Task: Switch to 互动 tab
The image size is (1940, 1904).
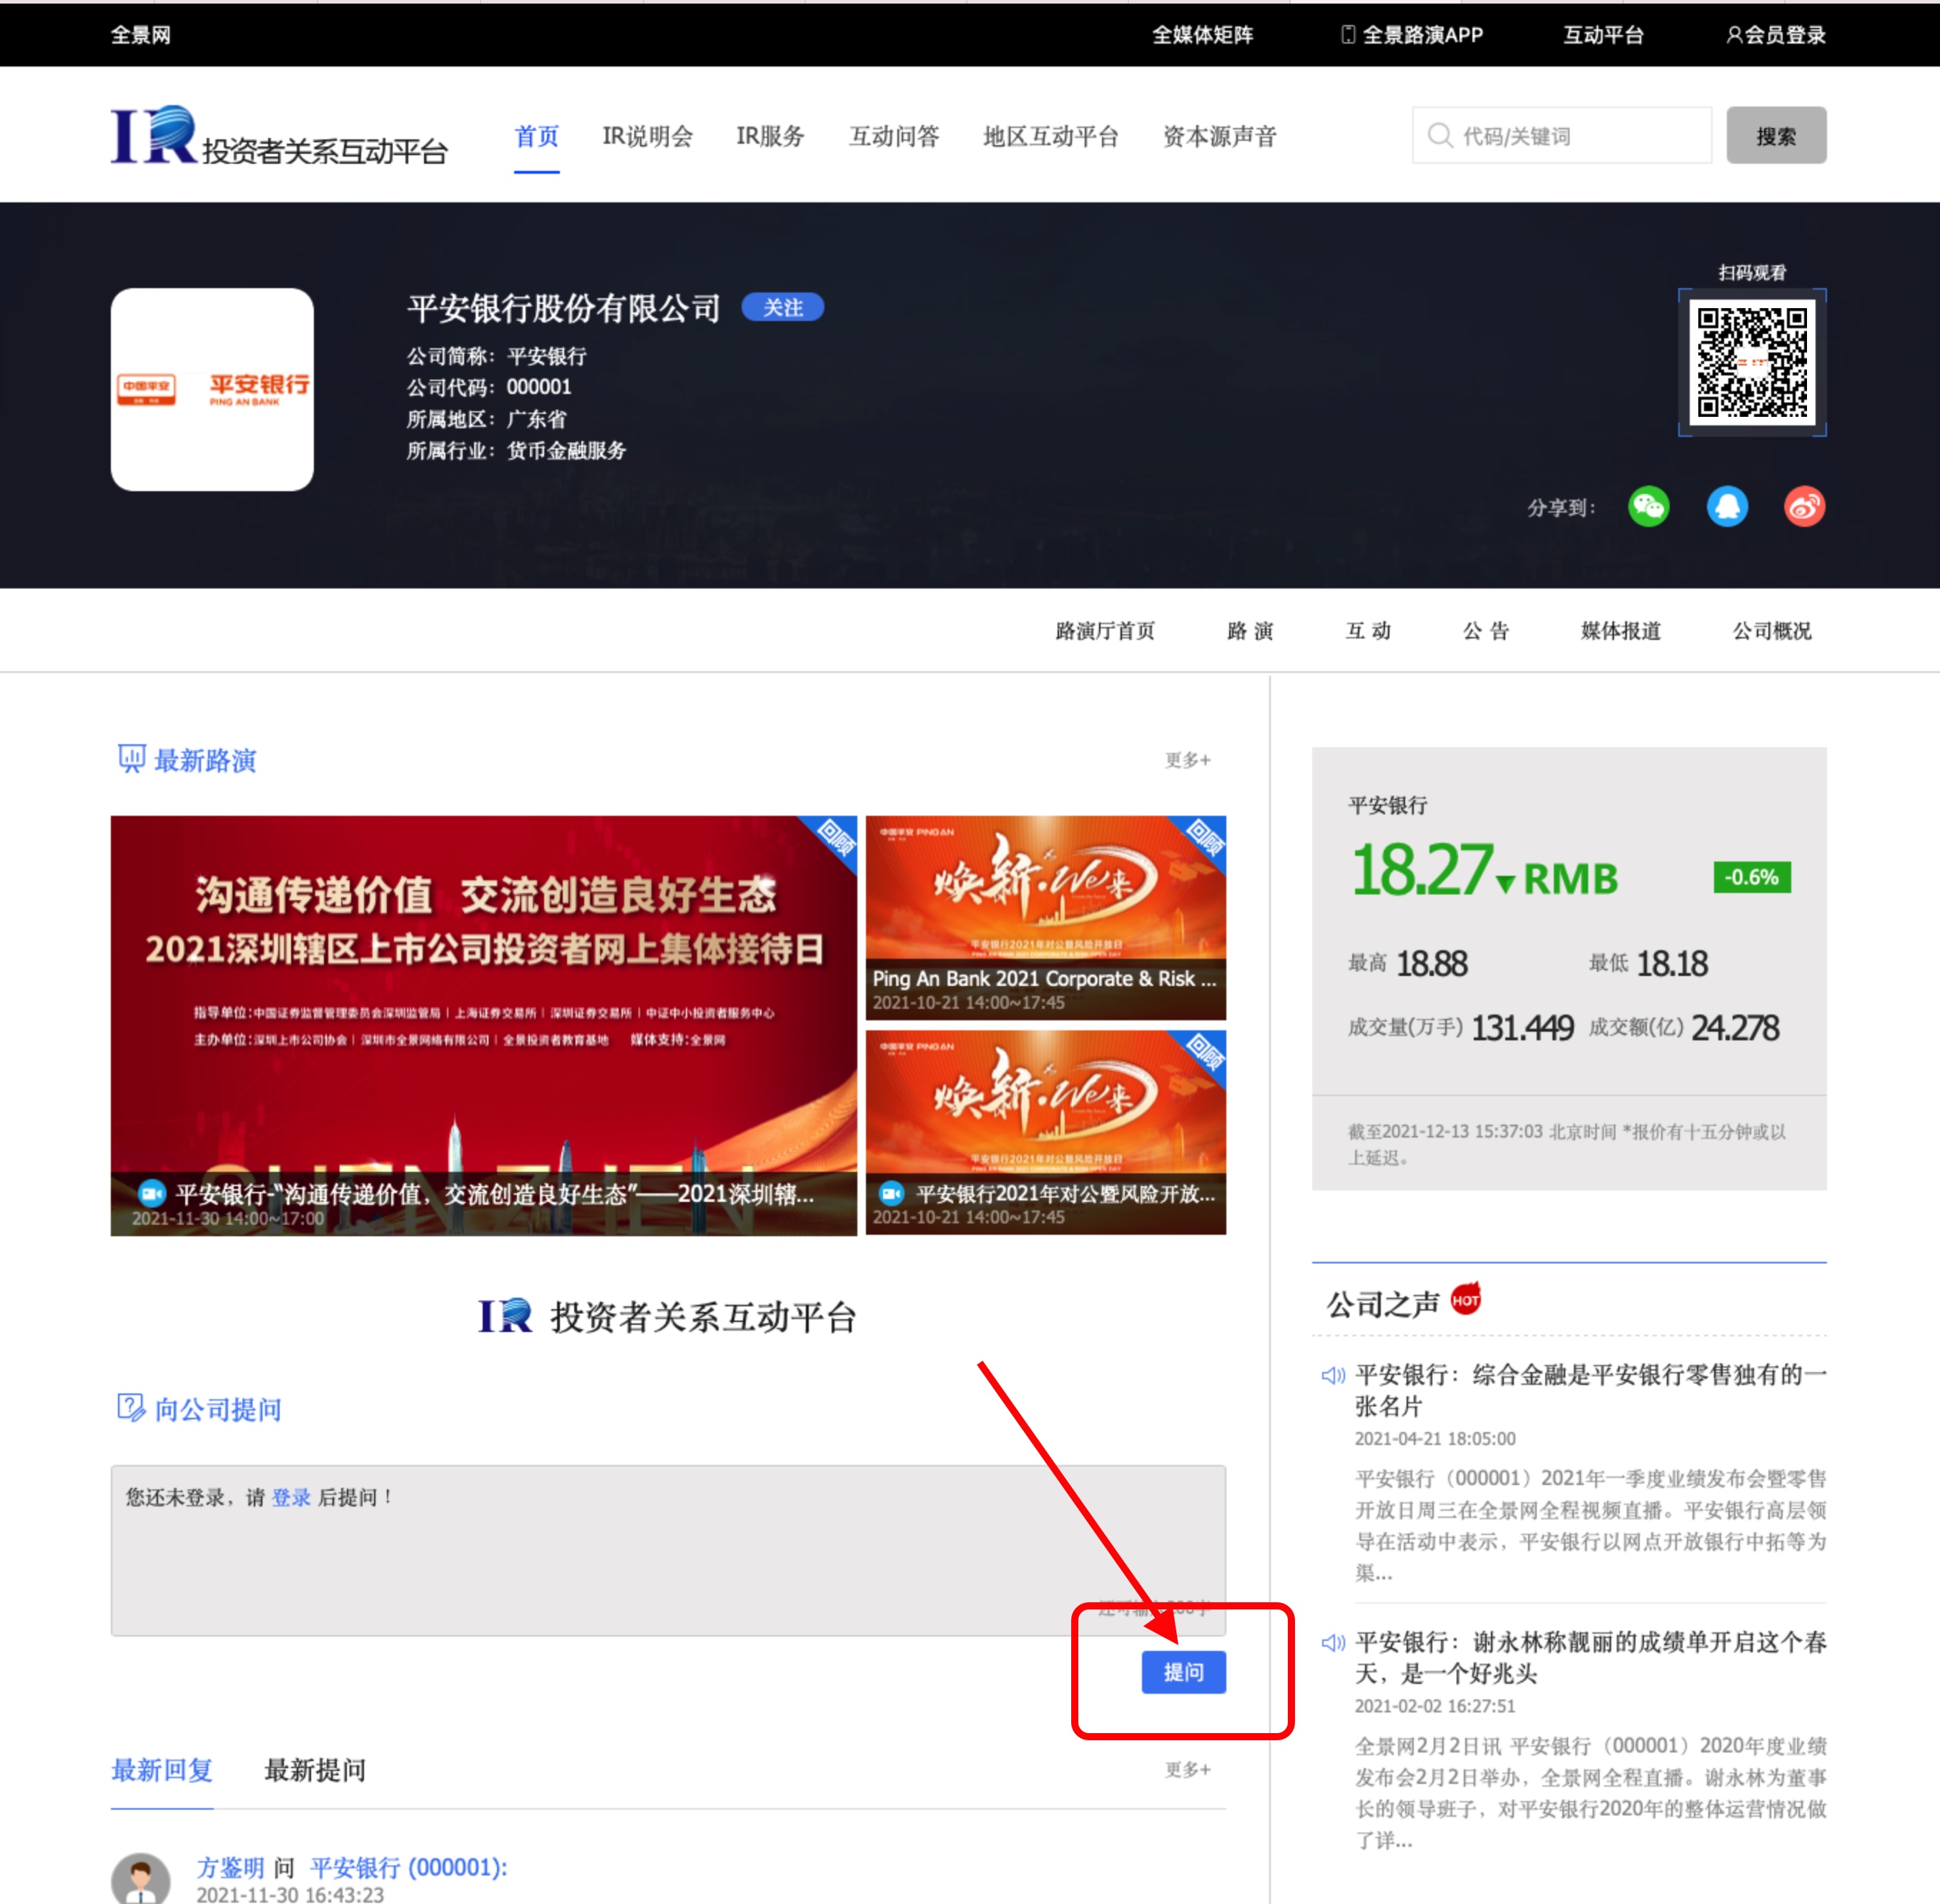Action: coord(1368,631)
